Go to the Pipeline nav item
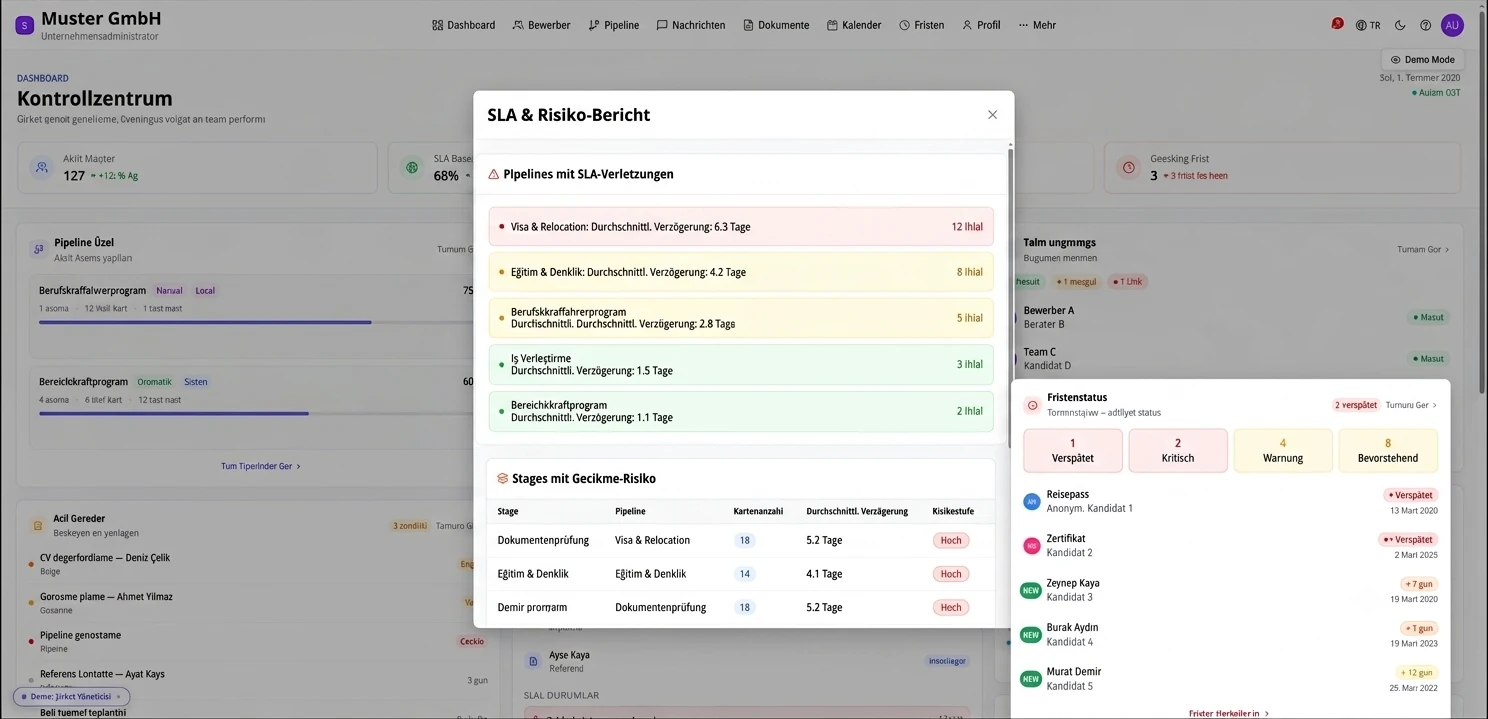This screenshot has height=719, width=1488. point(613,25)
